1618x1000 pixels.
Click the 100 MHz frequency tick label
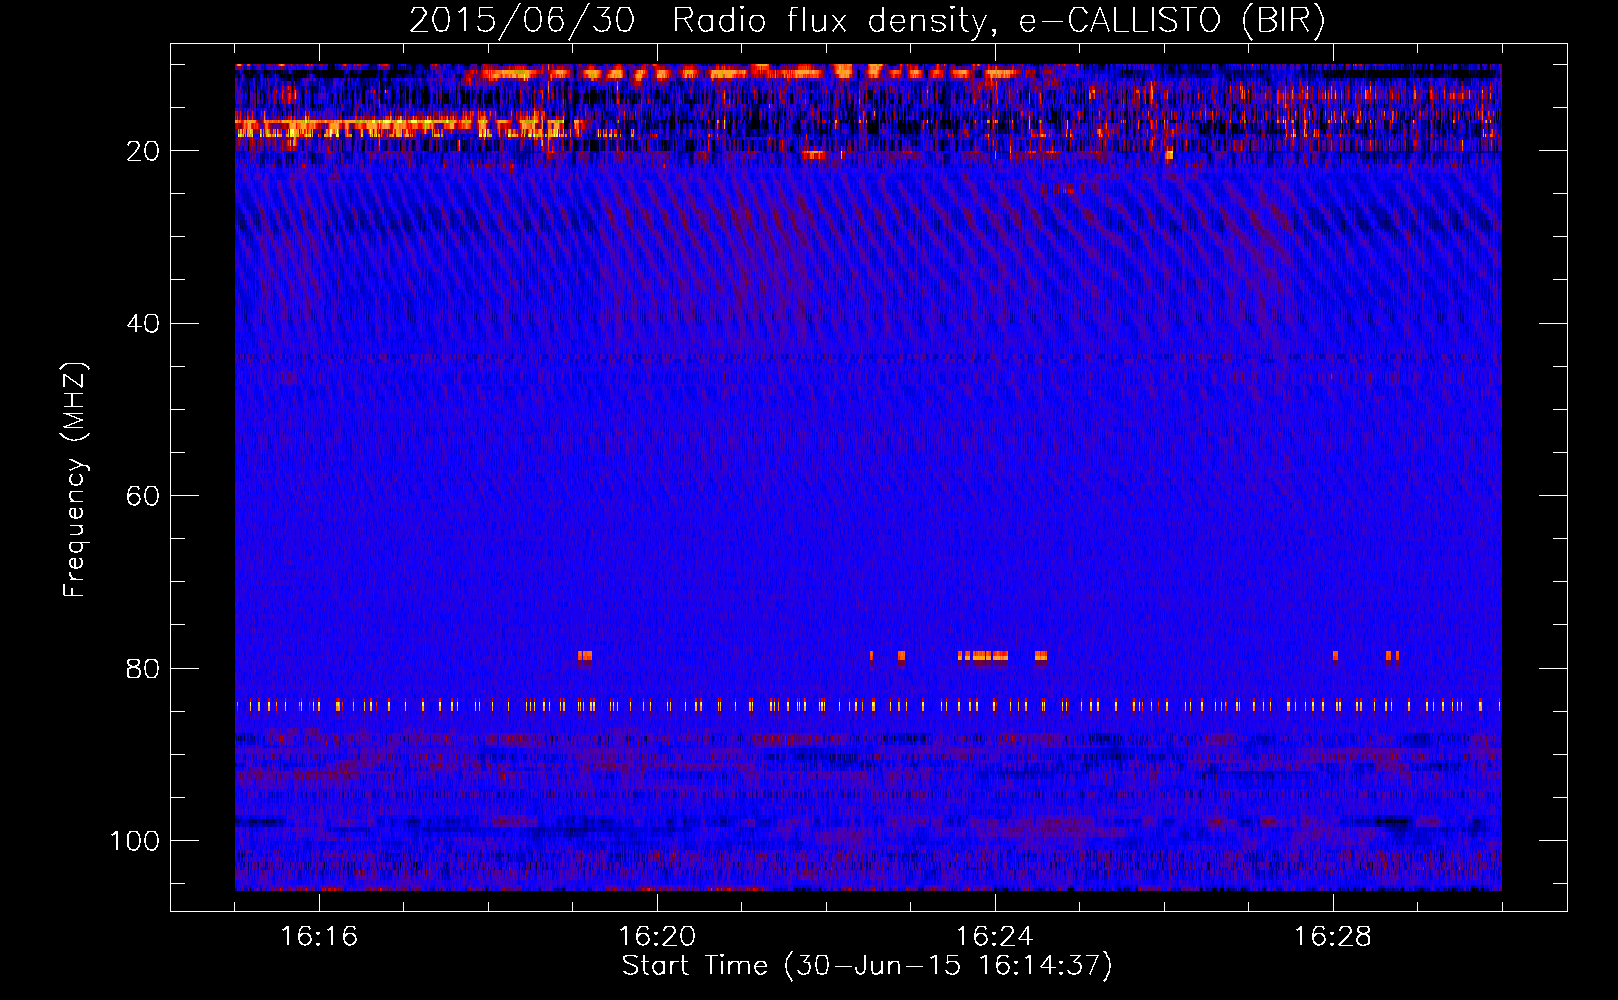(135, 841)
